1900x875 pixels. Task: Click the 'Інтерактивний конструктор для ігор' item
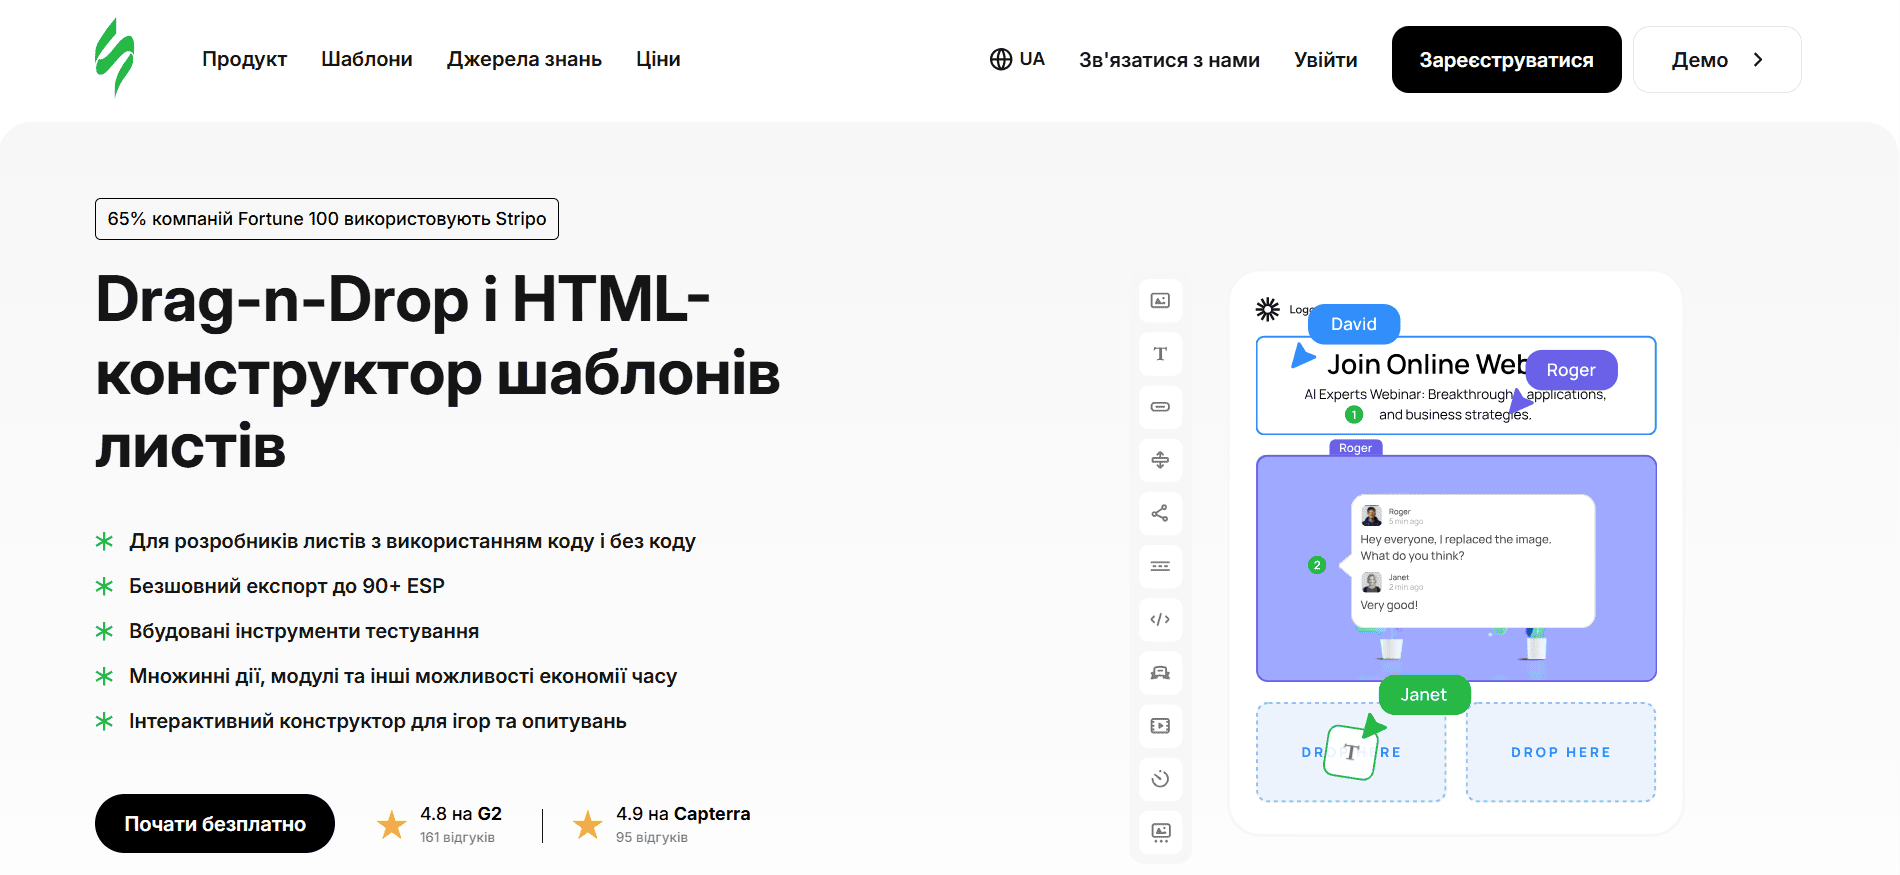(378, 721)
